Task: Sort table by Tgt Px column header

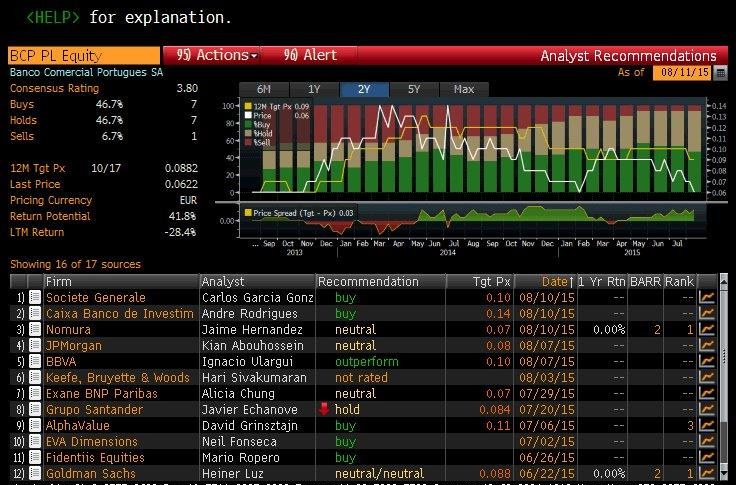Action: (x=479, y=282)
